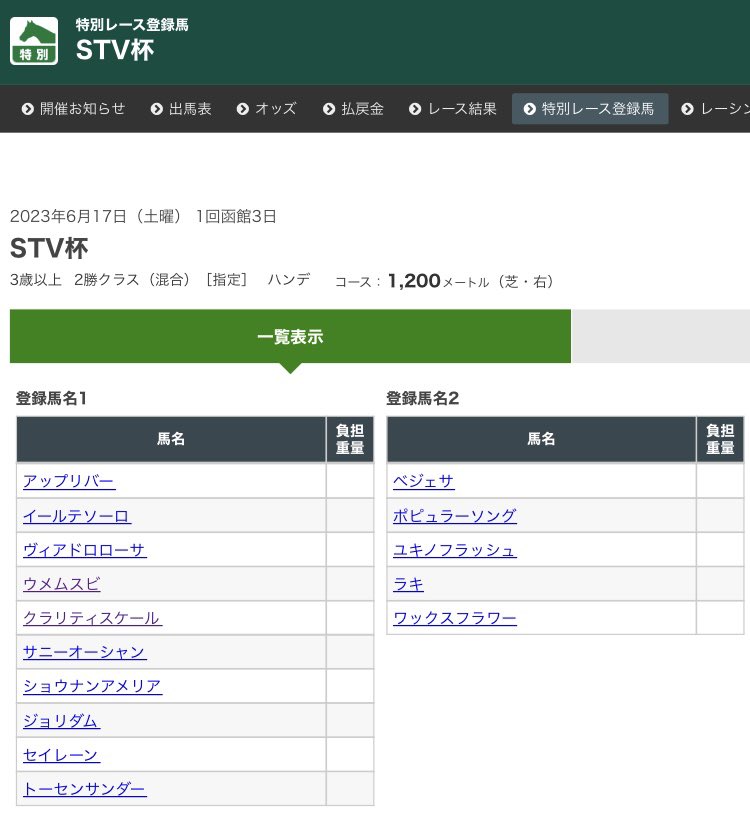This screenshot has width=750, height=815.
Task: Click the arrow icon beside 特別レース登録馬
Action: [x=530, y=109]
